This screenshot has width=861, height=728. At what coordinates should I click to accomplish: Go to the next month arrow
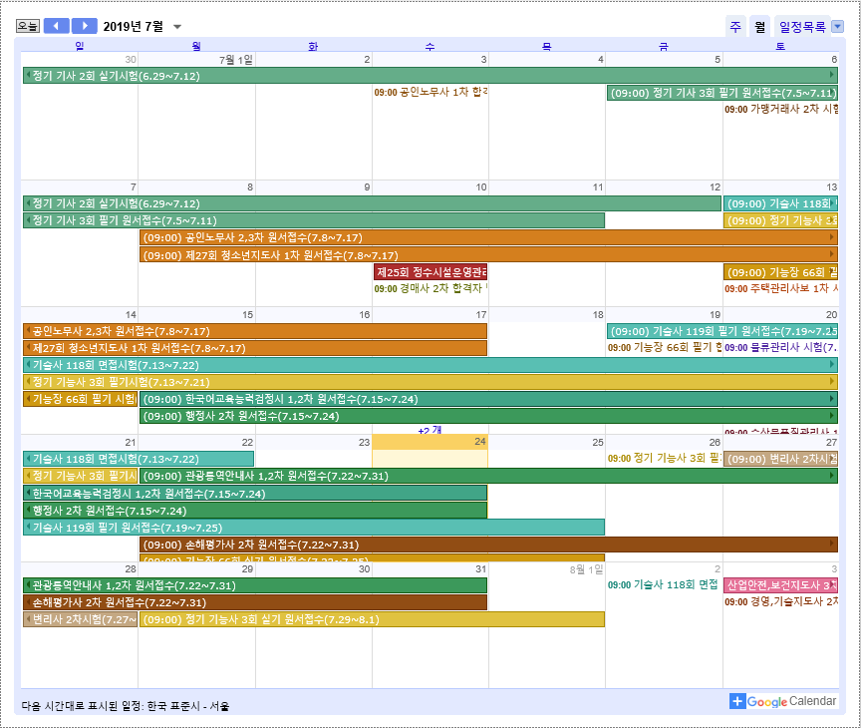click(85, 26)
